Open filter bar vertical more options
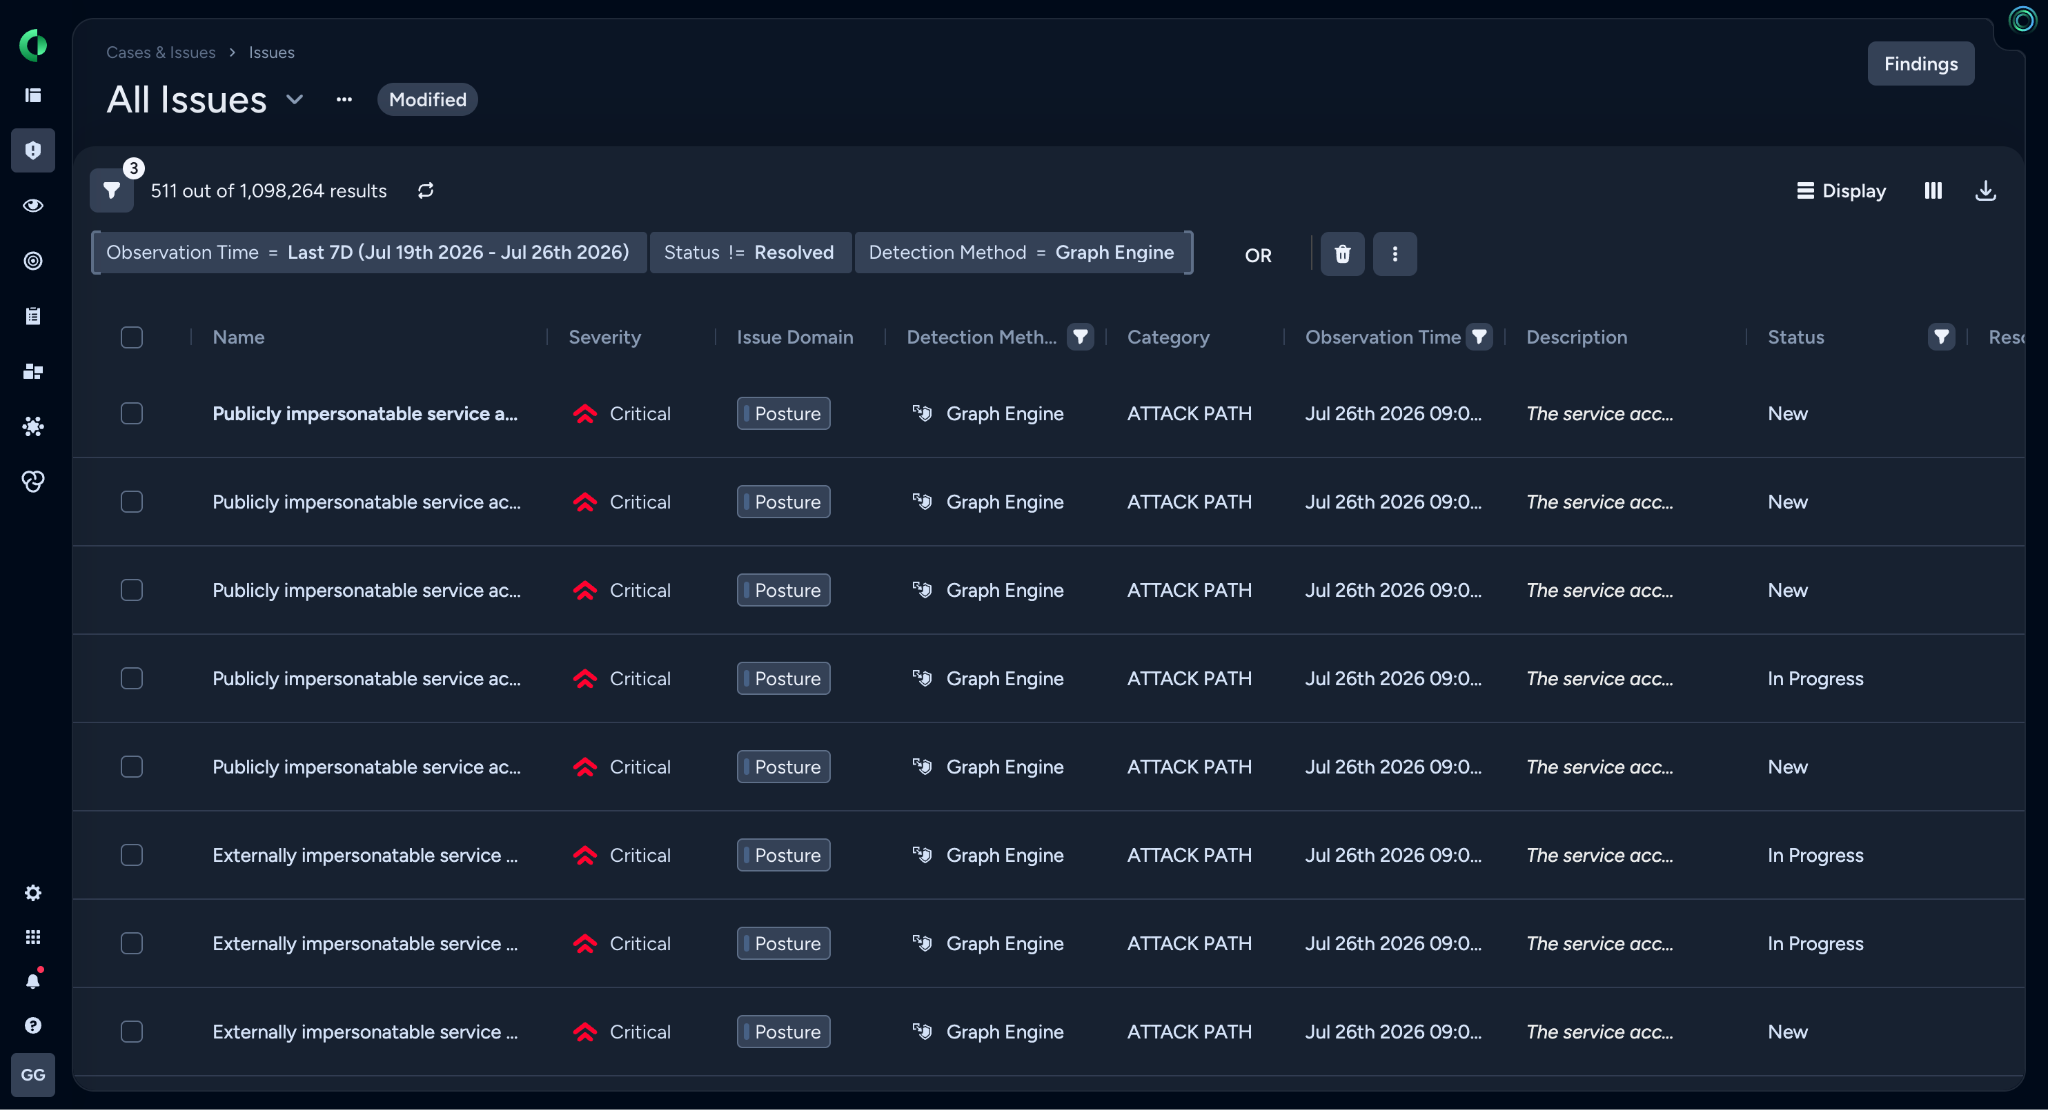Viewport: 2048px width, 1110px height. click(x=1395, y=254)
